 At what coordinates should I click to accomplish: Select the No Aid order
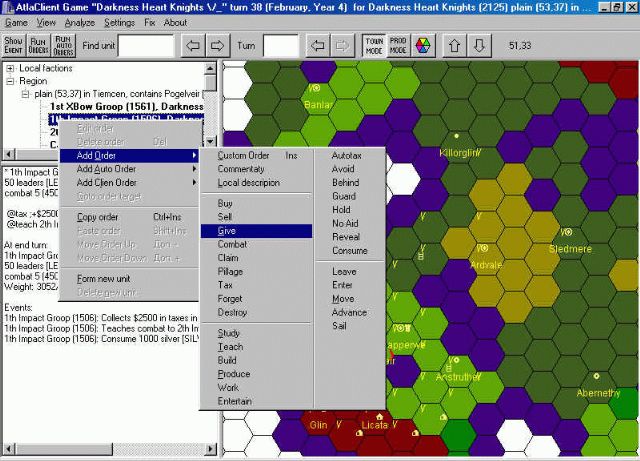coord(350,223)
